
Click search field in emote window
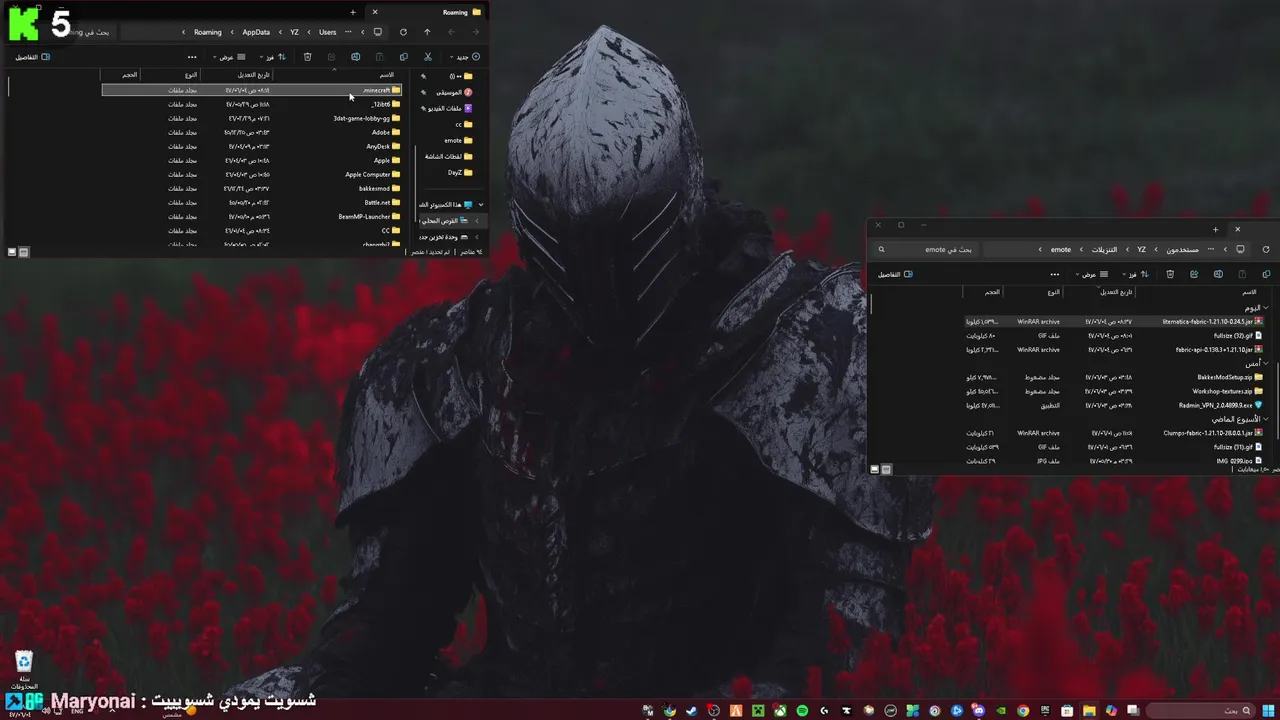click(926, 249)
